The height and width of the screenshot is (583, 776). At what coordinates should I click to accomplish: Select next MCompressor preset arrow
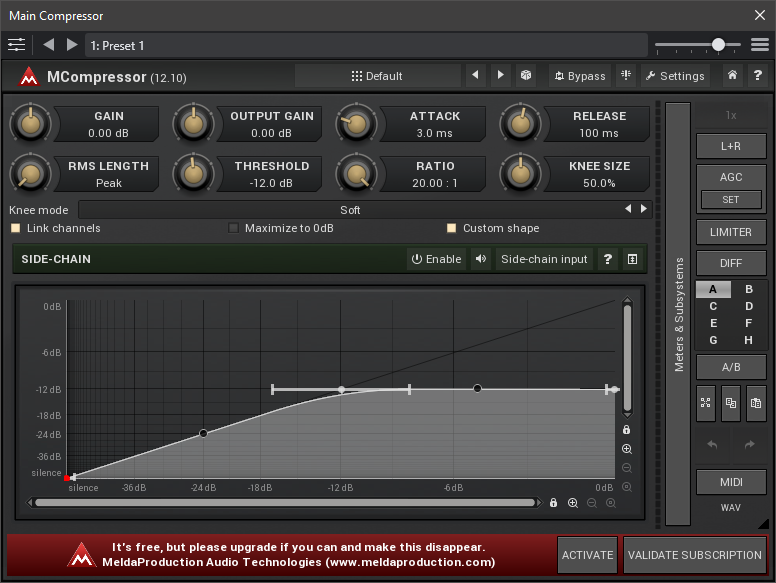500,75
